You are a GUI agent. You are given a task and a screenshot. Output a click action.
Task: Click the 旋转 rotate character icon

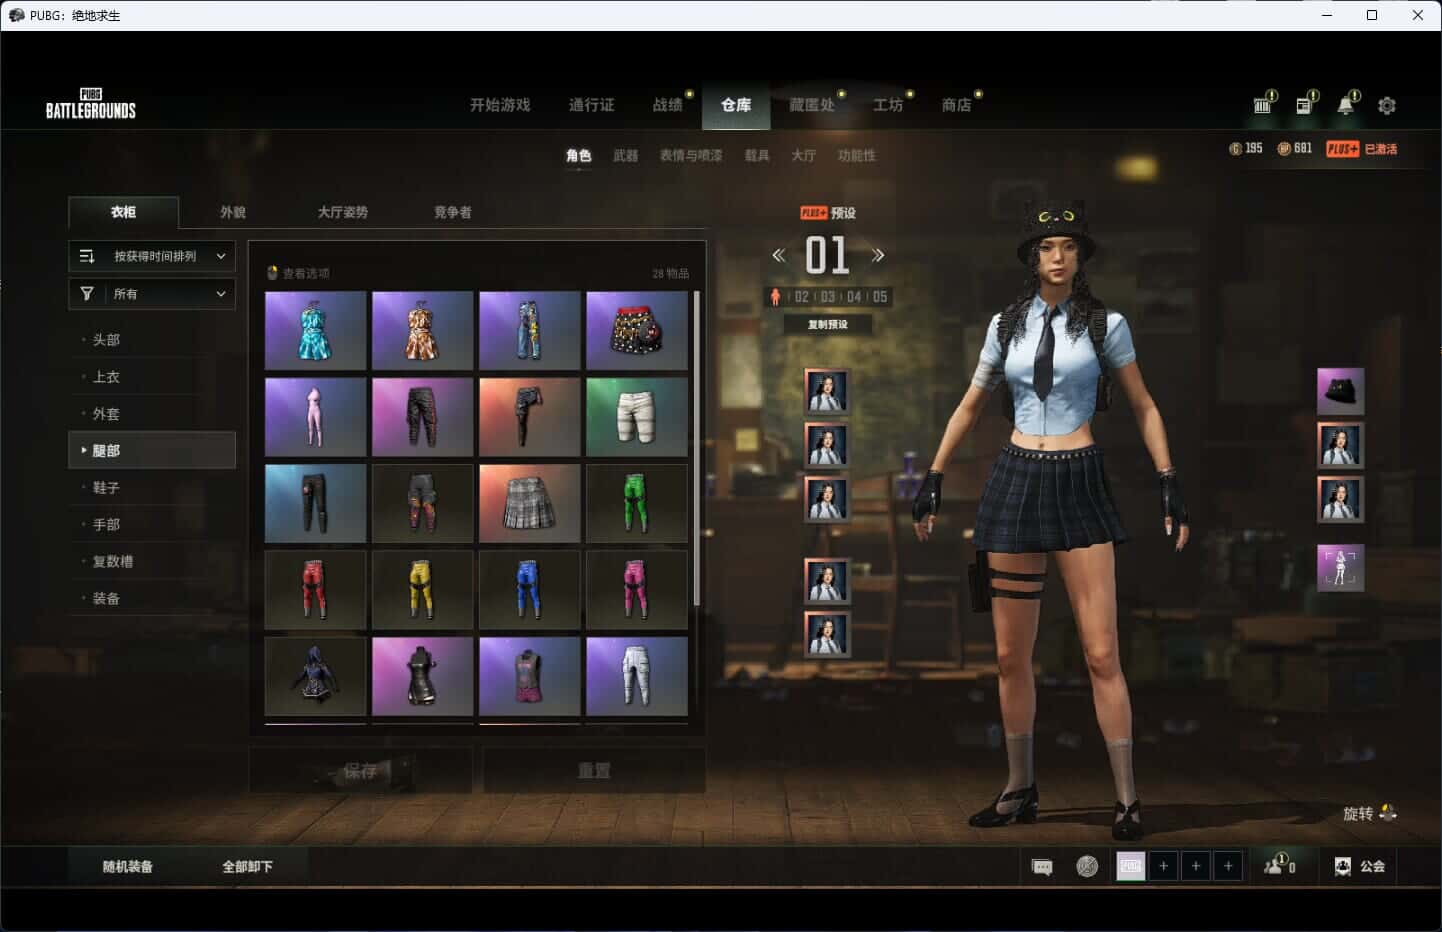(x=1387, y=813)
